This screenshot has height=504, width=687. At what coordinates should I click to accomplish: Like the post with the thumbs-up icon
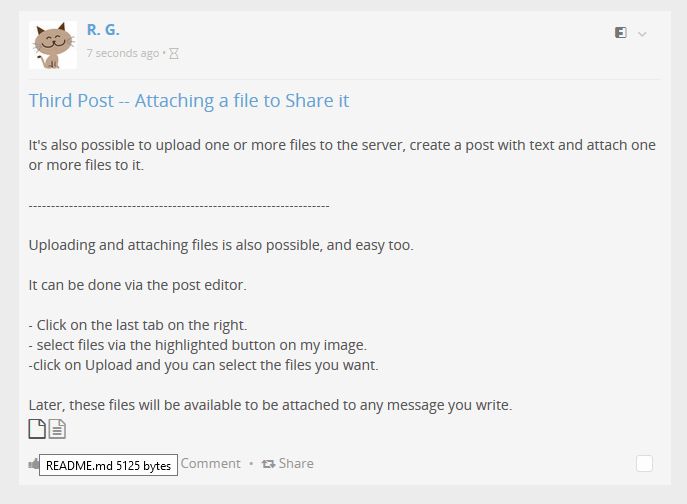[34, 463]
